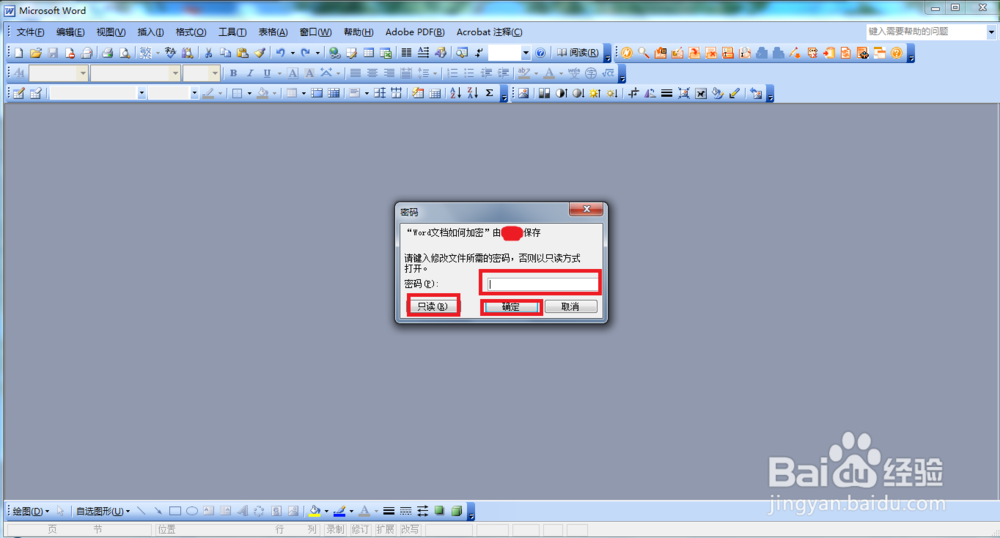
Task: Open the Style combo box dropdown
Action: (x=82, y=73)
